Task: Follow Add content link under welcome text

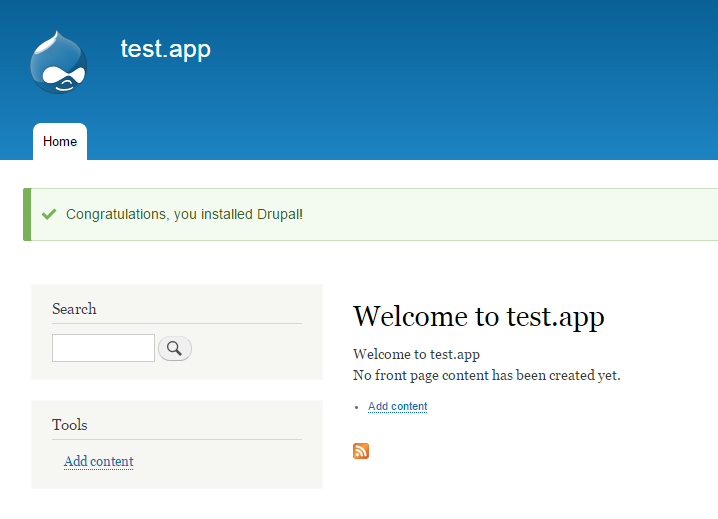Action: (x=397, y=406)
